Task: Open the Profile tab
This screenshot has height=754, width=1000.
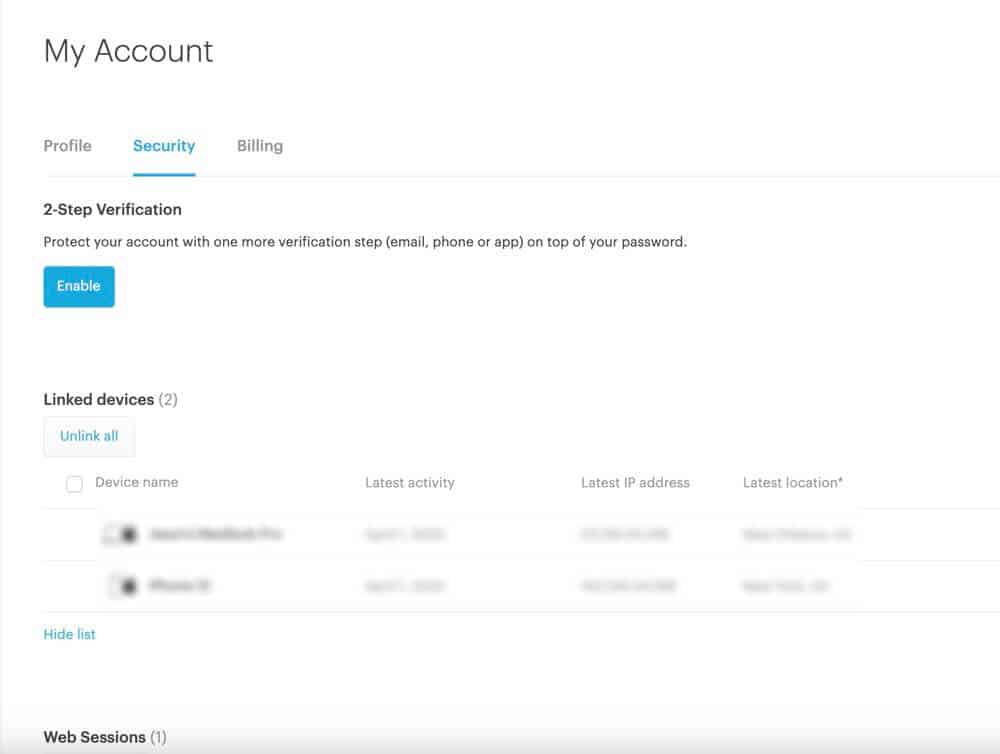Action: 68,146
